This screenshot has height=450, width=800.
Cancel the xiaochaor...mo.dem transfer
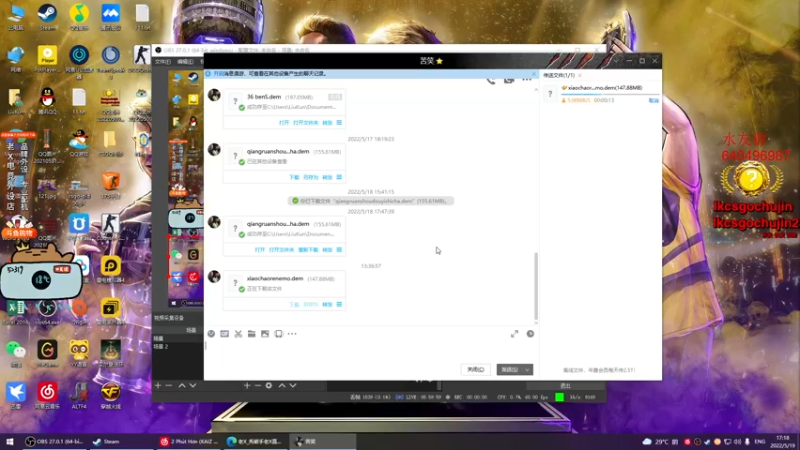(653, 101)
